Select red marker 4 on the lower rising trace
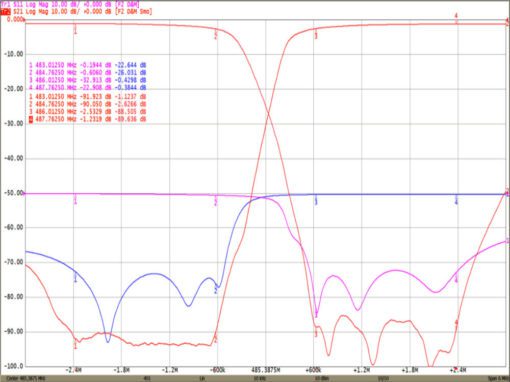This screenshot has height=382, width=510. coord(456,323)
